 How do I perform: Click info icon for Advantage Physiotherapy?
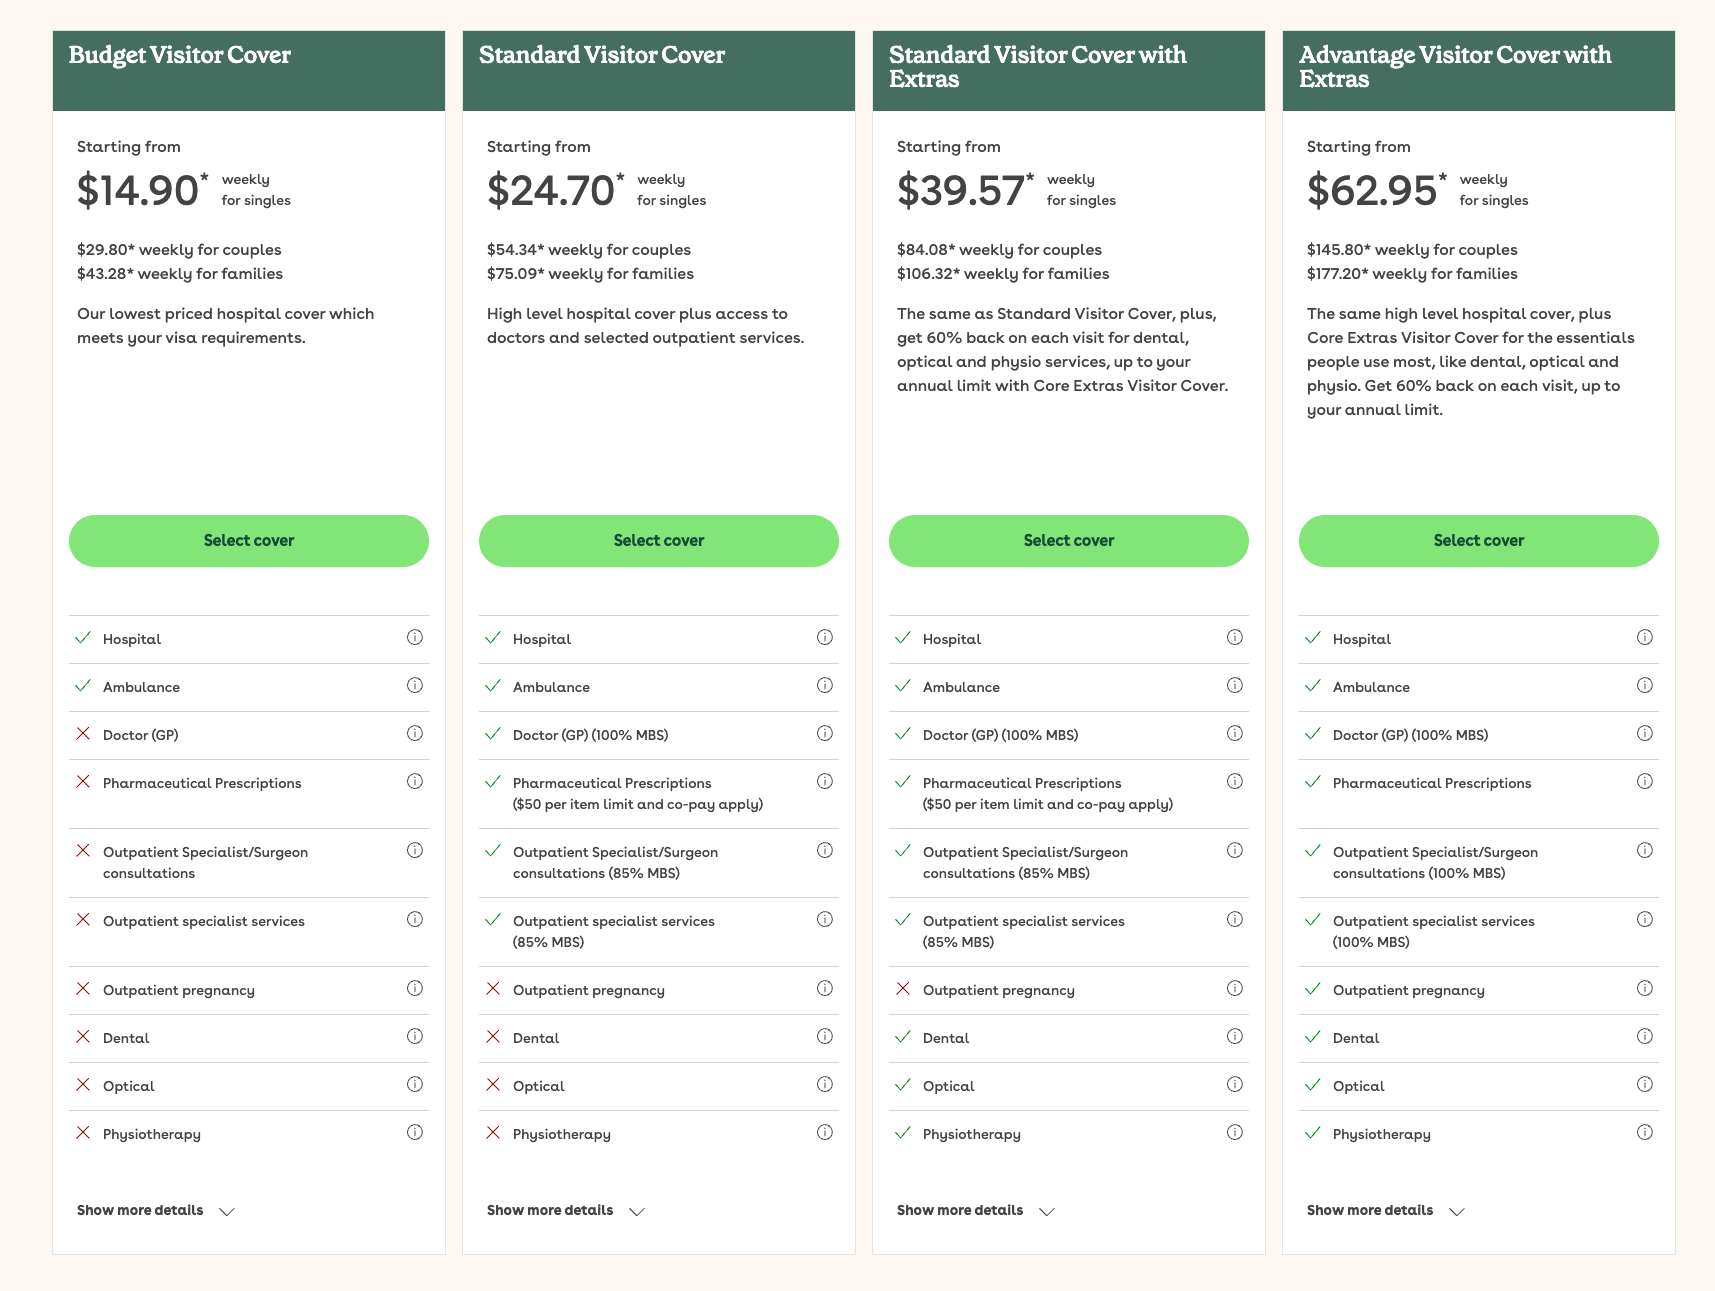1645,1132
